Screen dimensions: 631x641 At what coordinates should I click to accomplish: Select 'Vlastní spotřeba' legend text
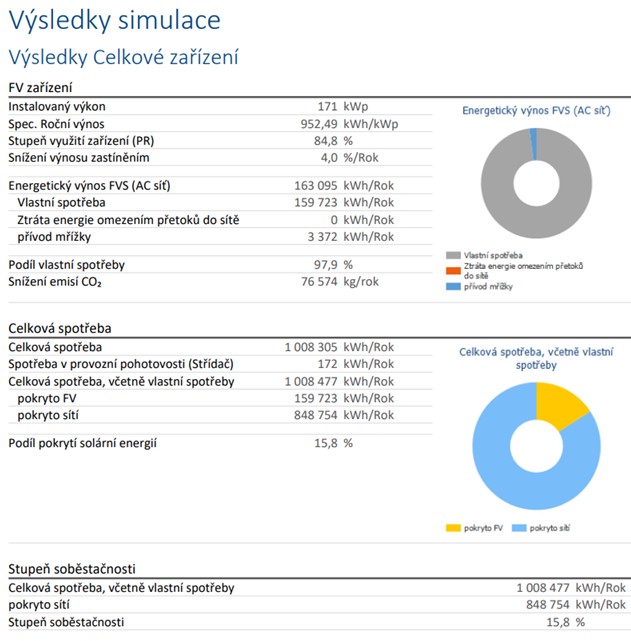pyautogui.click(x=493, y=256)
